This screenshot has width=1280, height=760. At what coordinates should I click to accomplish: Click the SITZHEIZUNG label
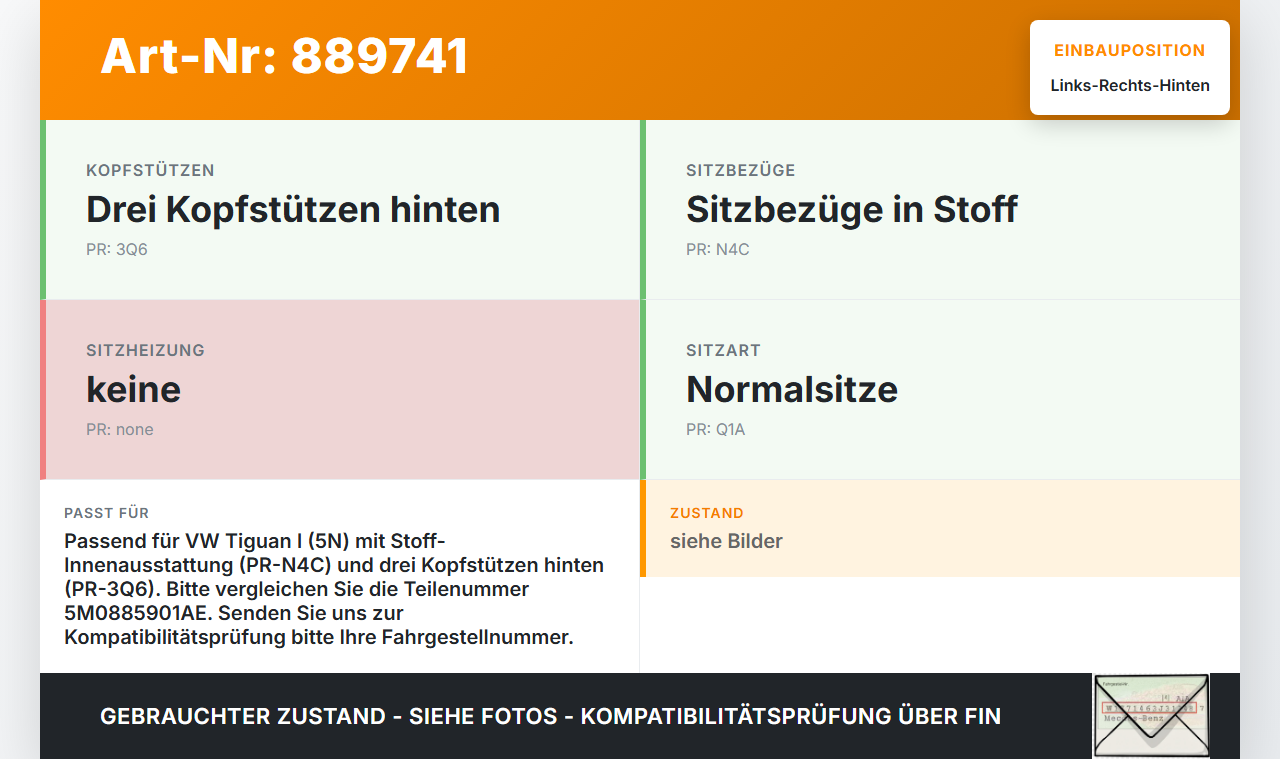145,351
